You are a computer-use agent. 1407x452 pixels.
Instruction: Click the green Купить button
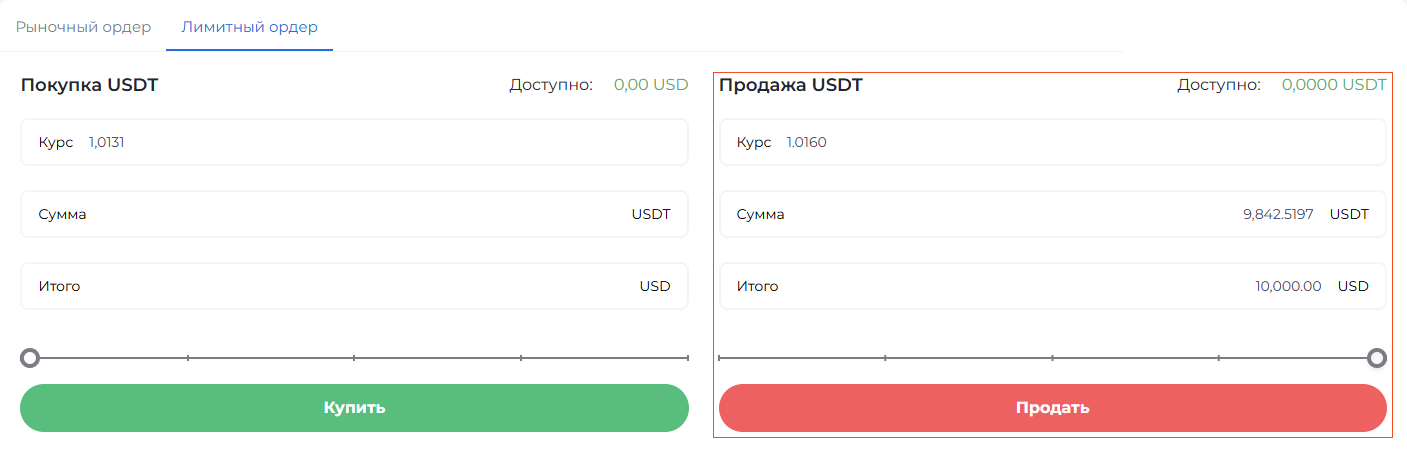354,408
